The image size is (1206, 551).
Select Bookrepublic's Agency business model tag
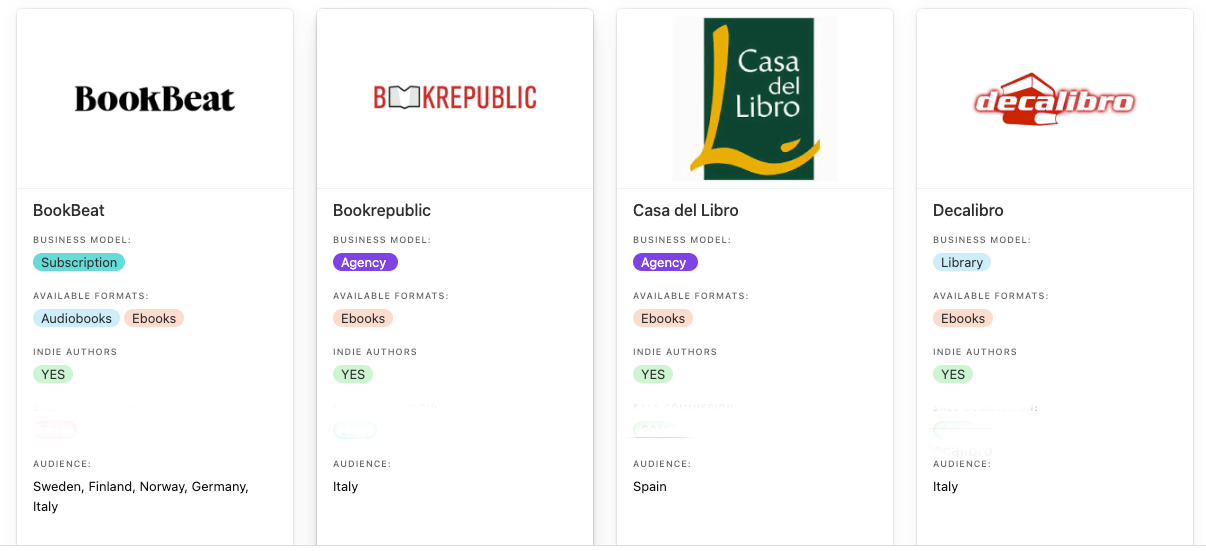click(x=365, y=262)
